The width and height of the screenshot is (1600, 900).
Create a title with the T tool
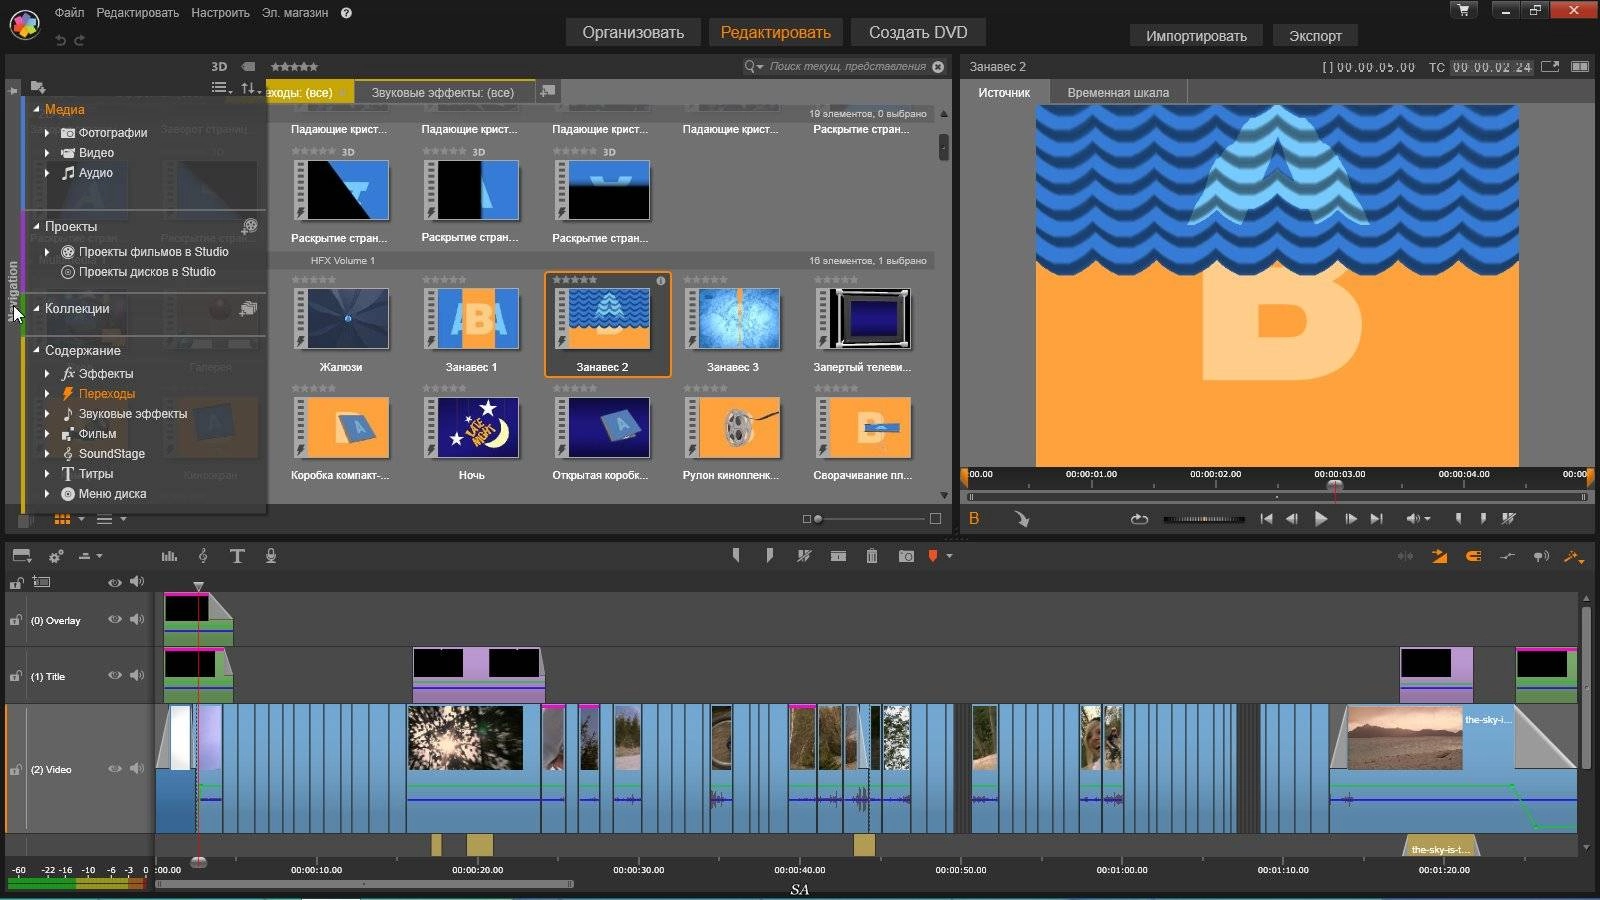click(237, 556)
